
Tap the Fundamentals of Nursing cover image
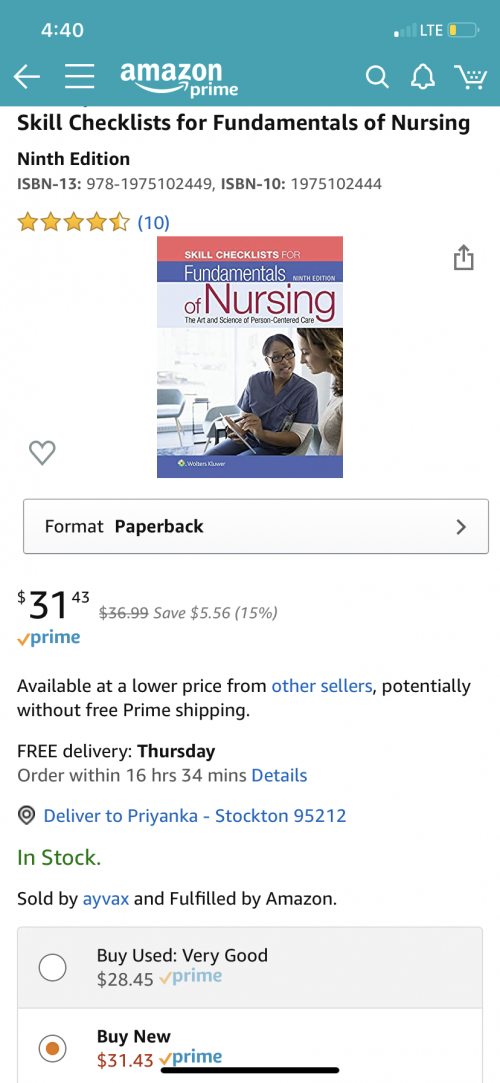[x=250, y=357]
